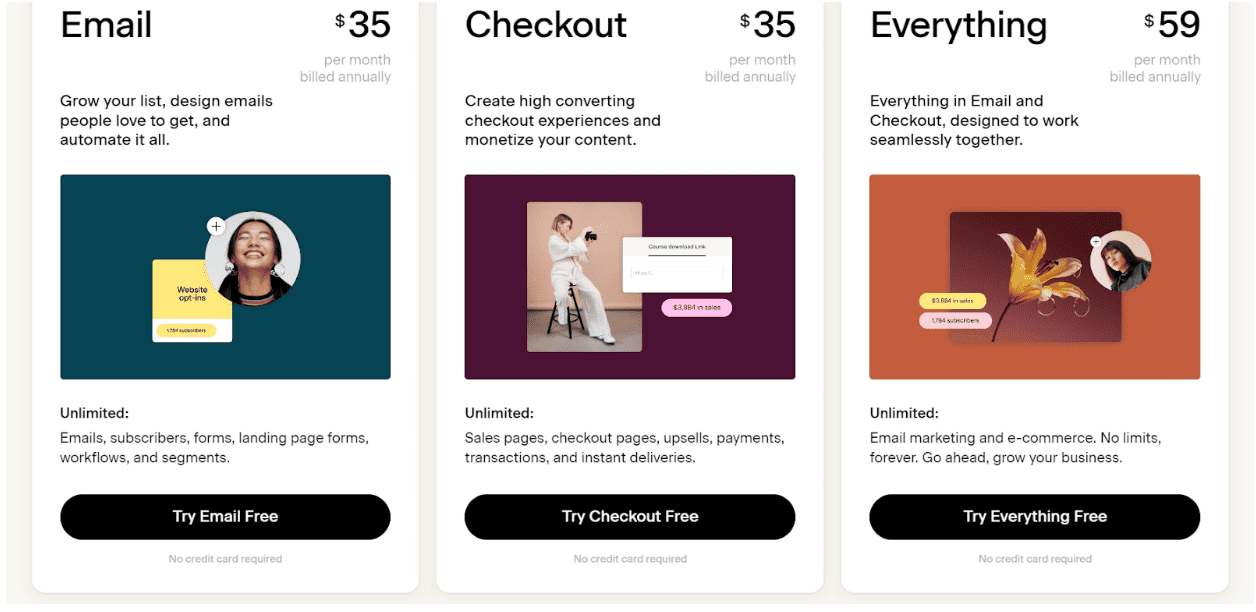The height and width of the screenshot is (612, 1256).
Task: Click the pink 1,784 subscribers pill in the Everything image
Action: pyautogui.click(x=955, y=321)
